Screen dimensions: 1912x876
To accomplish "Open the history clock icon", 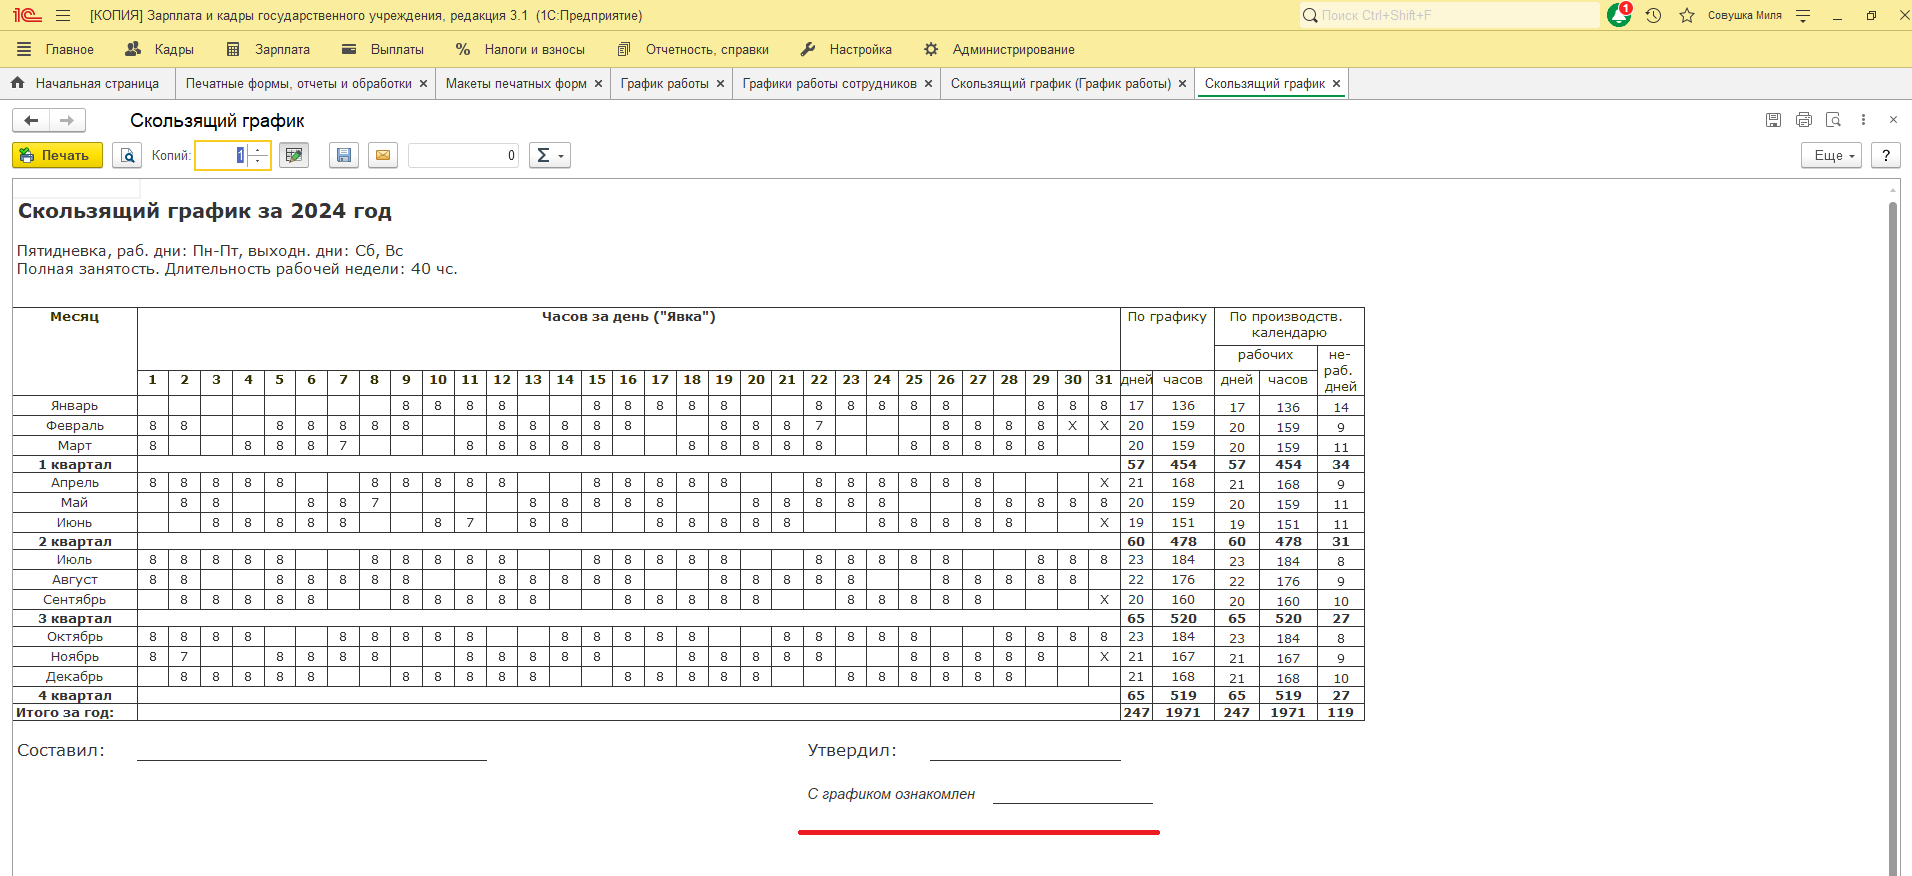I will 1653,15.
